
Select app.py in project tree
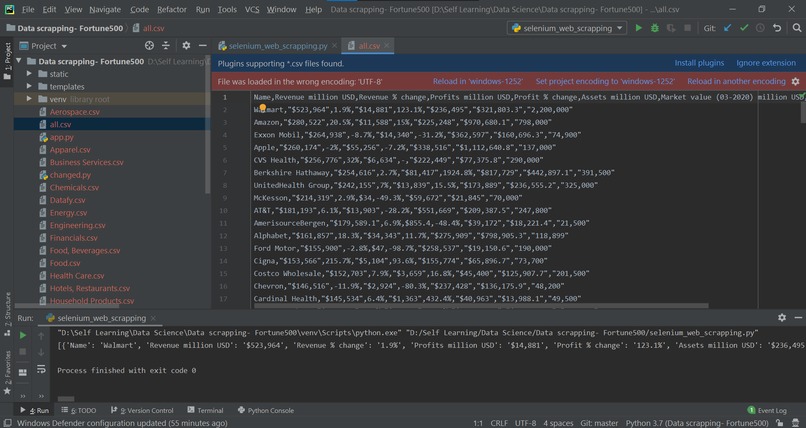(61, 137)
